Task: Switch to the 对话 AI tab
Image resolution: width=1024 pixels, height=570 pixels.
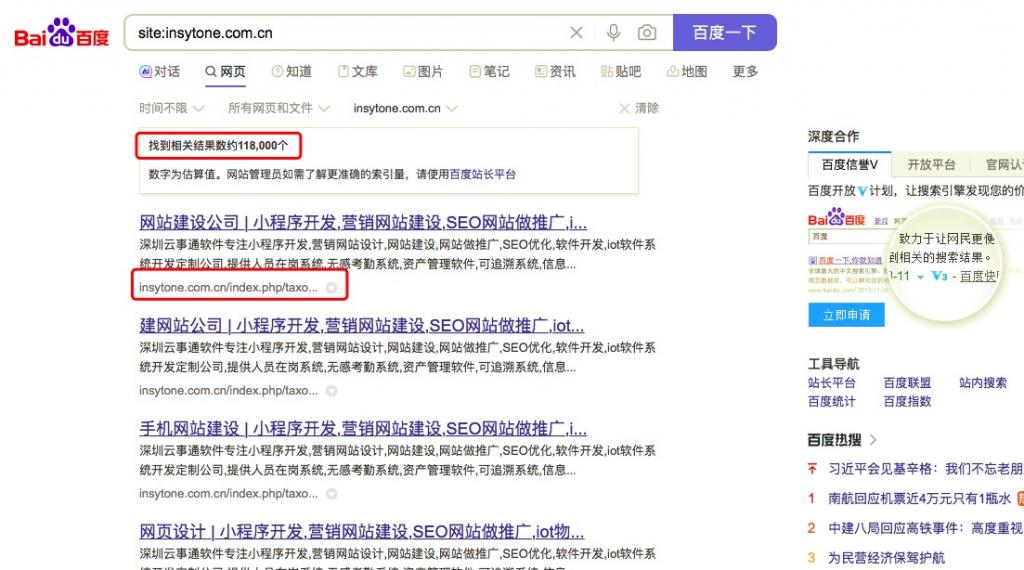Action: coord(160,72)
